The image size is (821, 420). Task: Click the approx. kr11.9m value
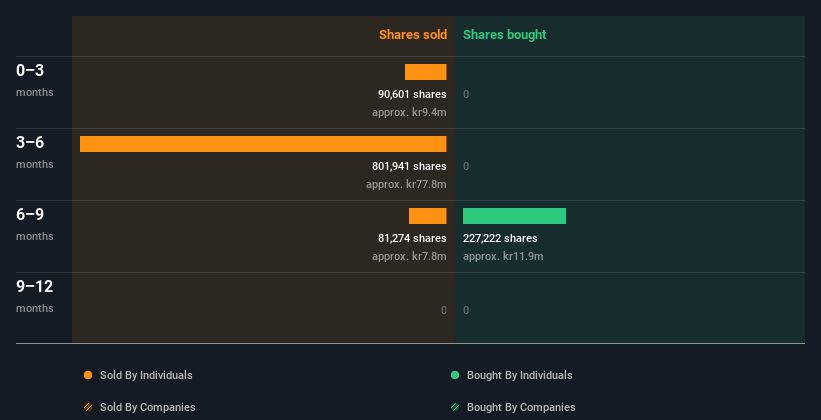click(x=503, y=256)
